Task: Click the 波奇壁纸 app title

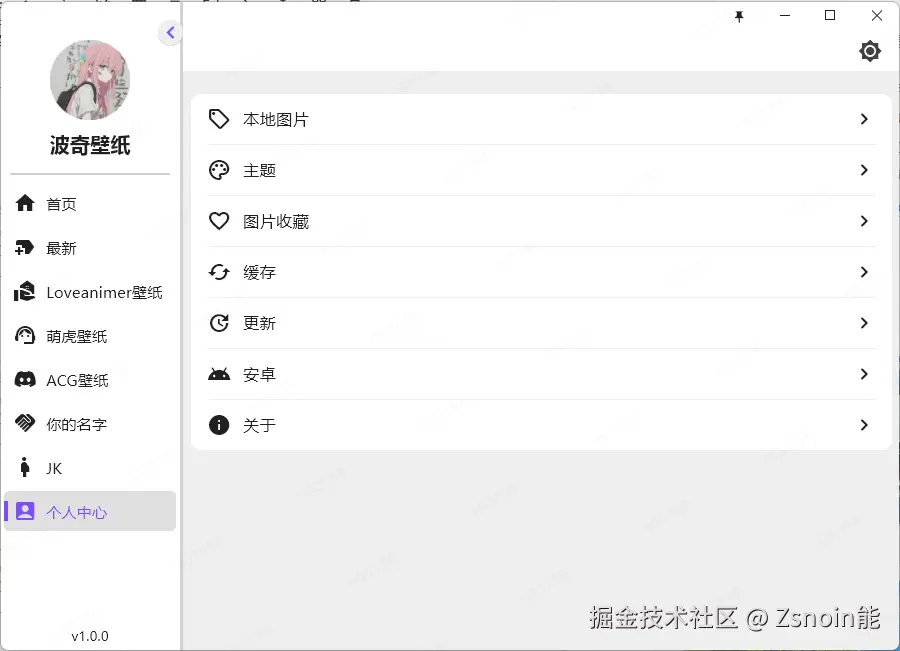Action: pyautogui.click(x=90, y=145)
